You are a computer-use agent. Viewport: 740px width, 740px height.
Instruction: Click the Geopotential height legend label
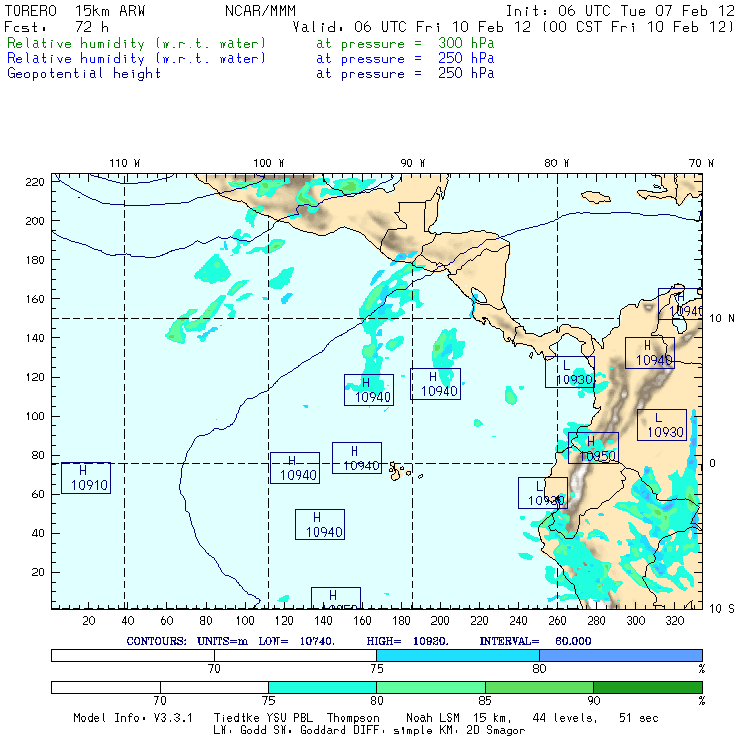84,73
